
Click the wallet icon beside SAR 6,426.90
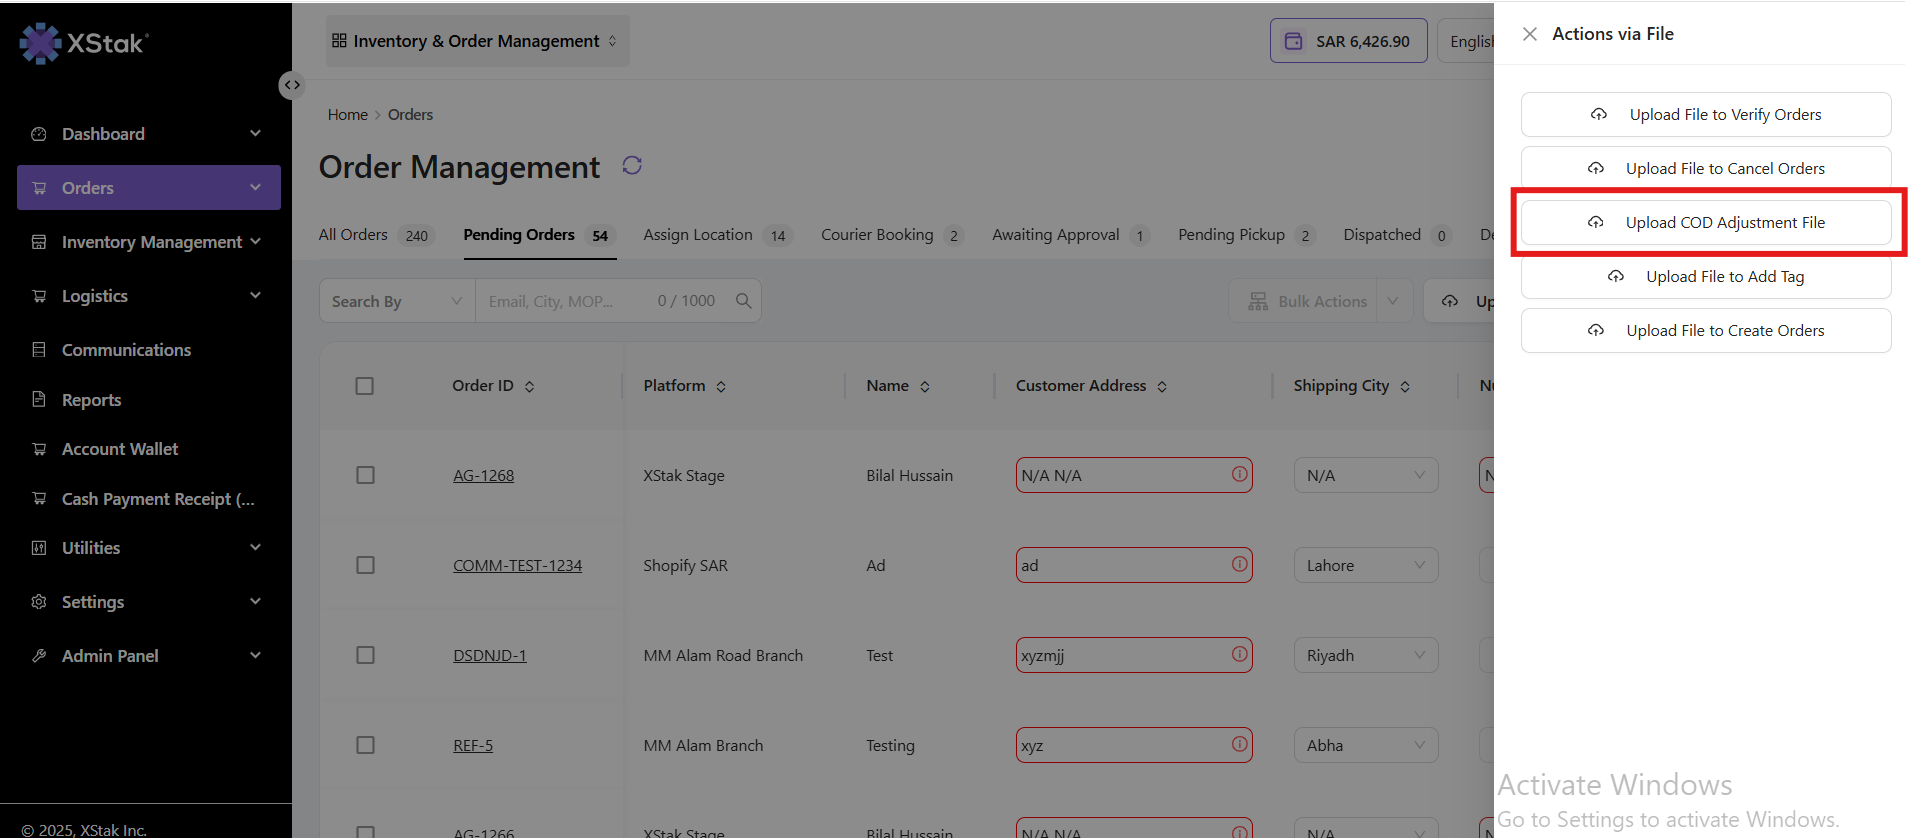(x=1293, y=41)
